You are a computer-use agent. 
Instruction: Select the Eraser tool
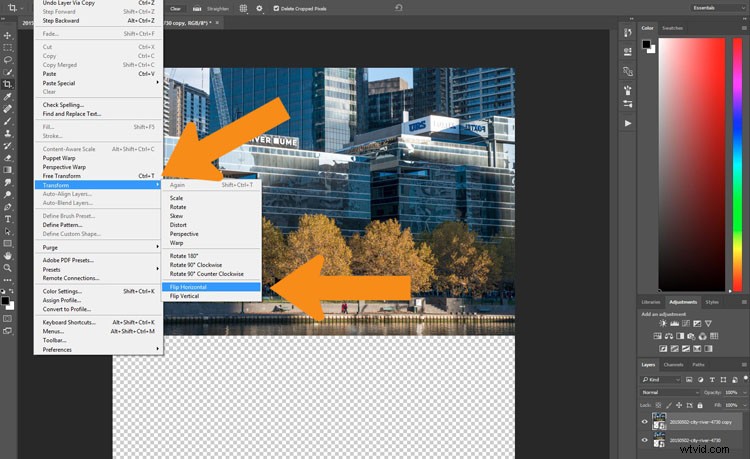[8, 158]
